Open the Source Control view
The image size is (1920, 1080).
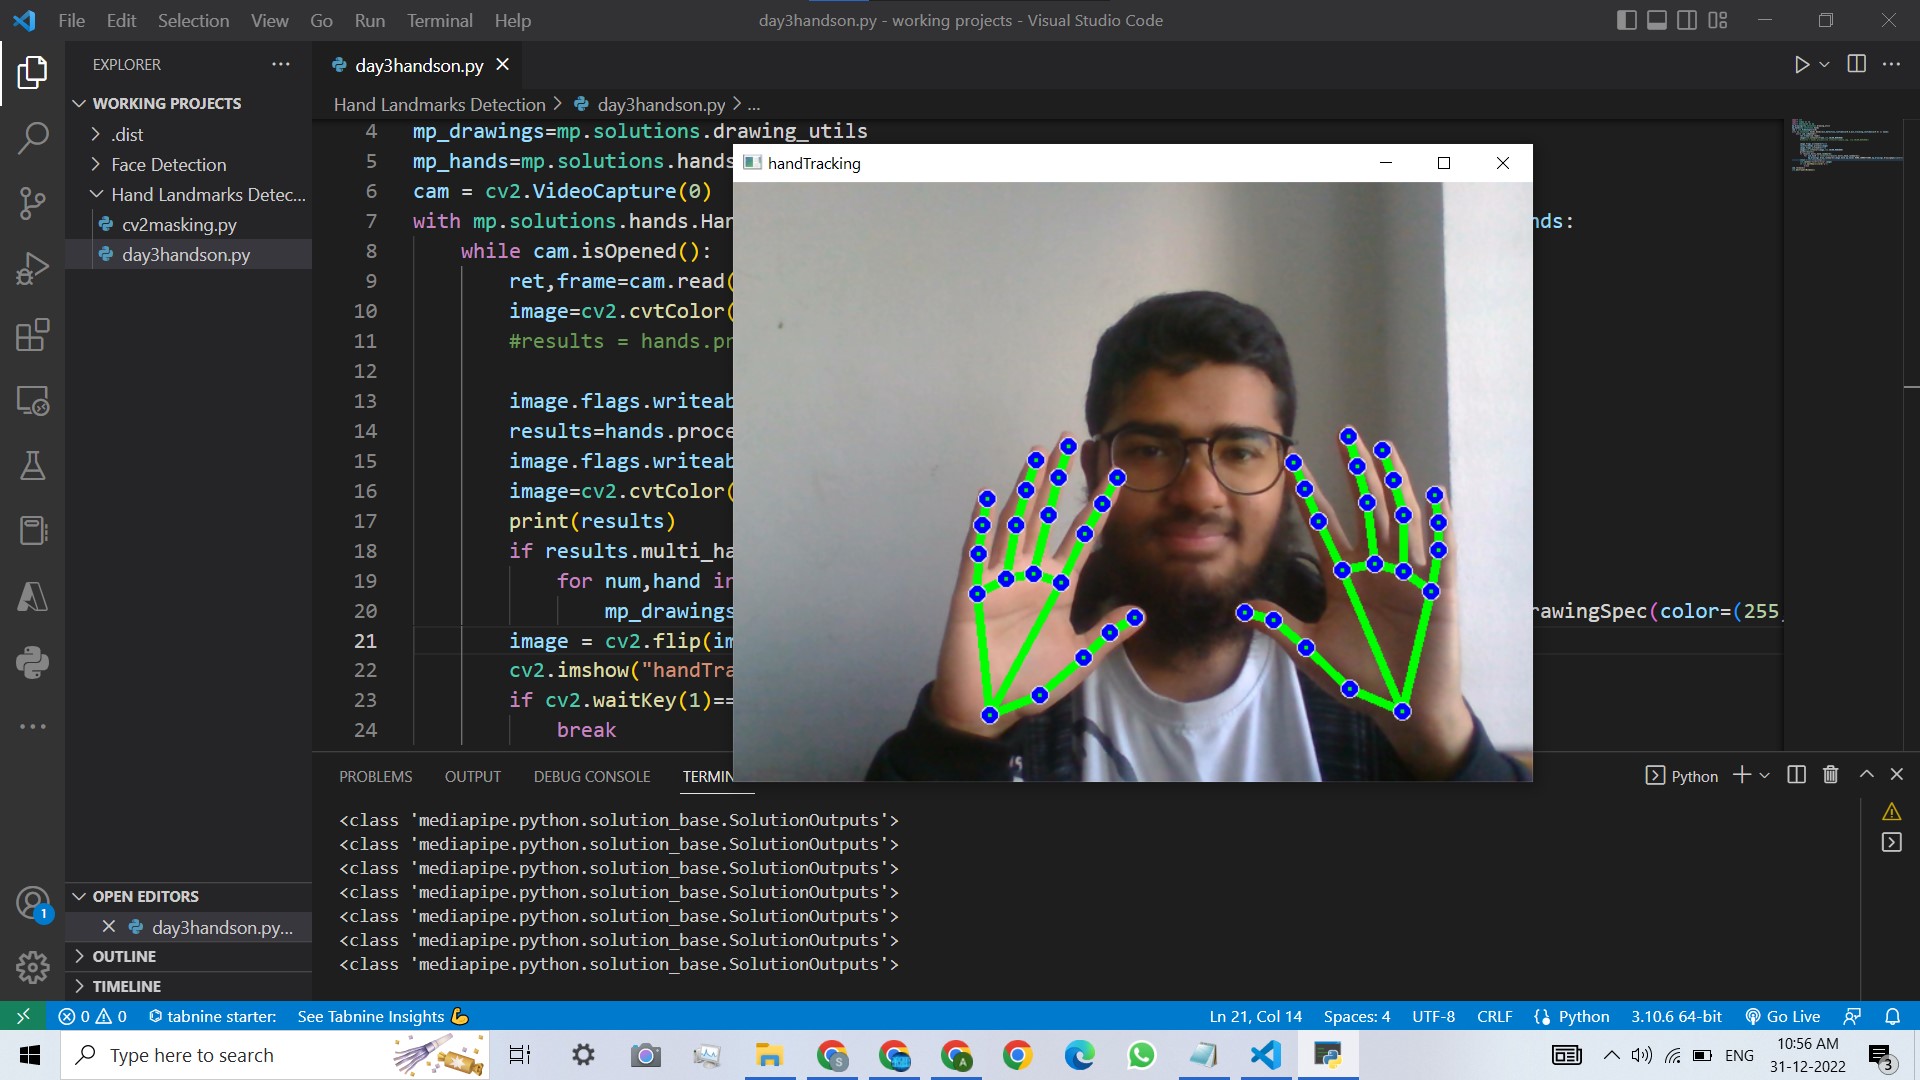tap(32, 203)
